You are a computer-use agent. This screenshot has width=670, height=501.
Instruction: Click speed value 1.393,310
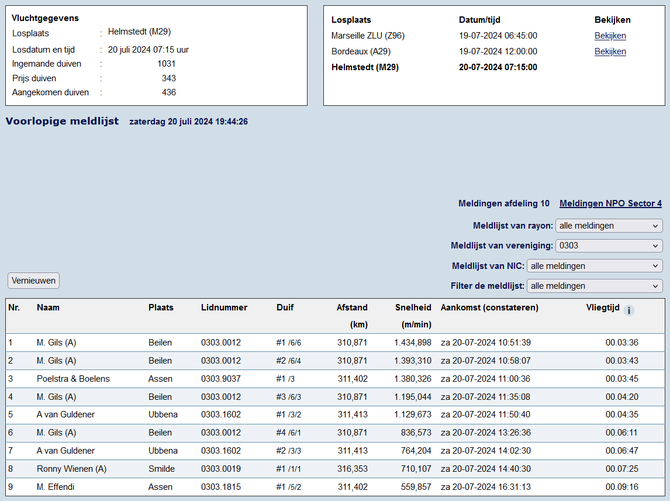(412, 361)
